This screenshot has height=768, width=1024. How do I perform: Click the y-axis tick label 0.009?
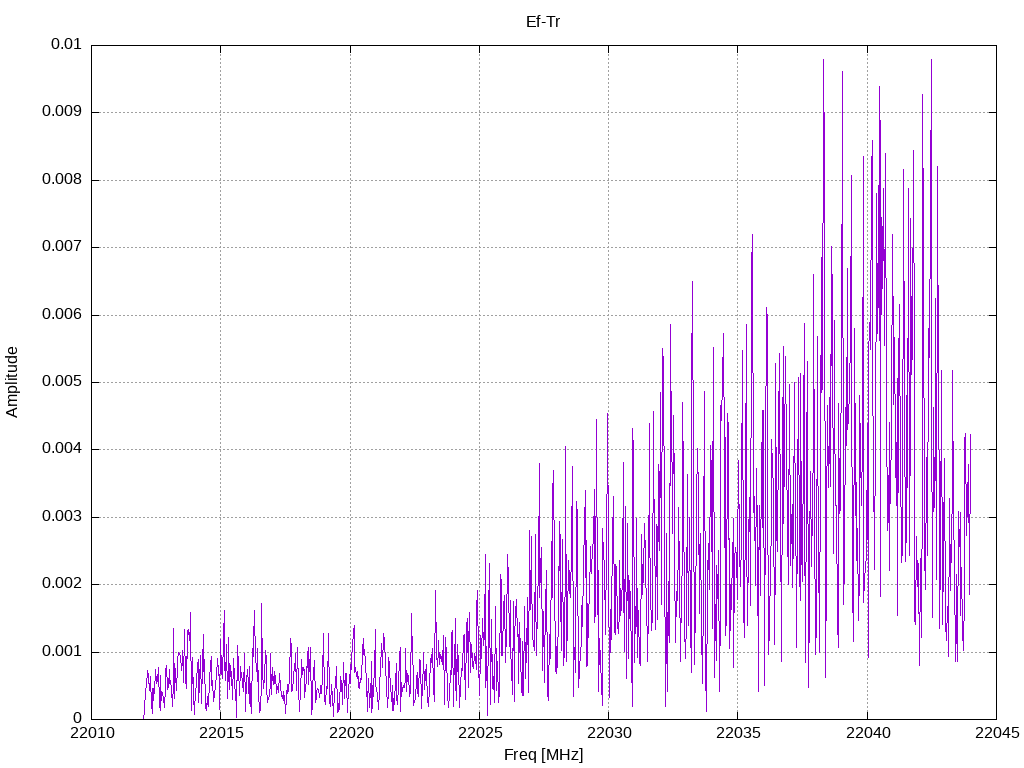pos(62,112)
